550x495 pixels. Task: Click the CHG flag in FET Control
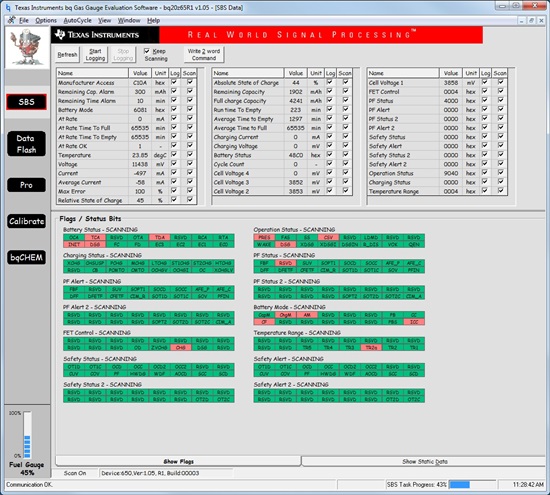[181, 347]
